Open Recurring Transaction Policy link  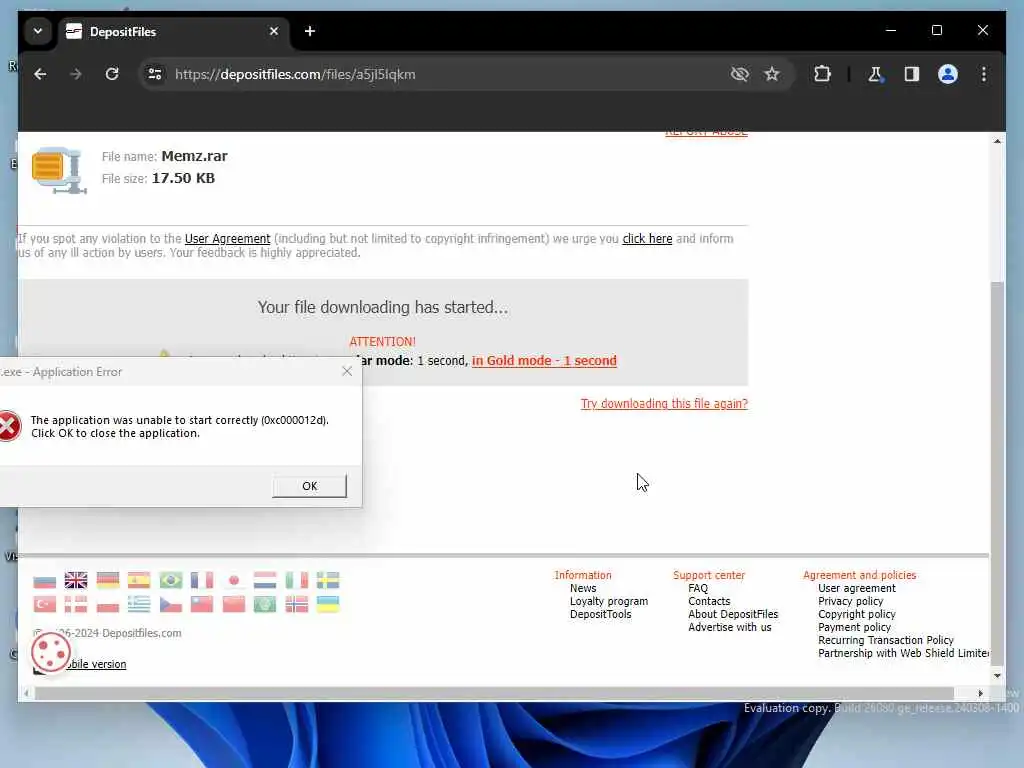(886, 640)
